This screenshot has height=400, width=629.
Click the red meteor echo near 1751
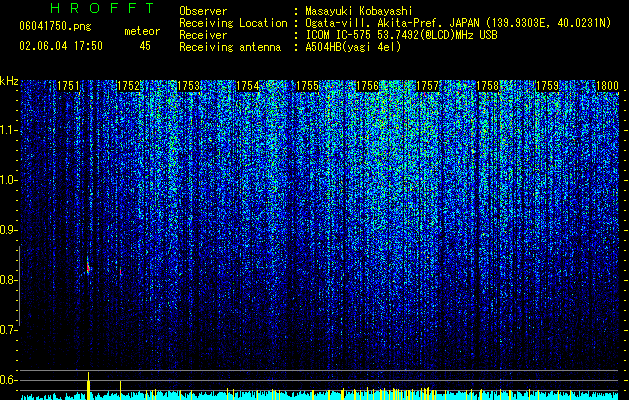coord(88,267)
